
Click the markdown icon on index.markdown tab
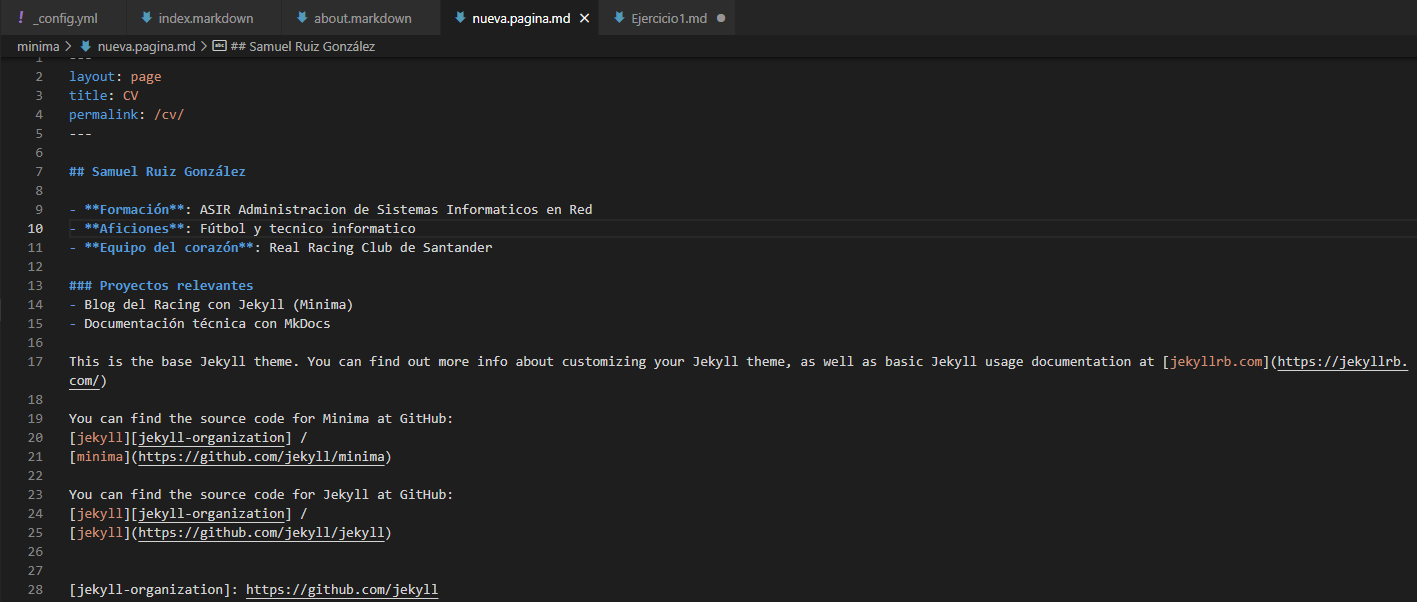pos(147,18)
